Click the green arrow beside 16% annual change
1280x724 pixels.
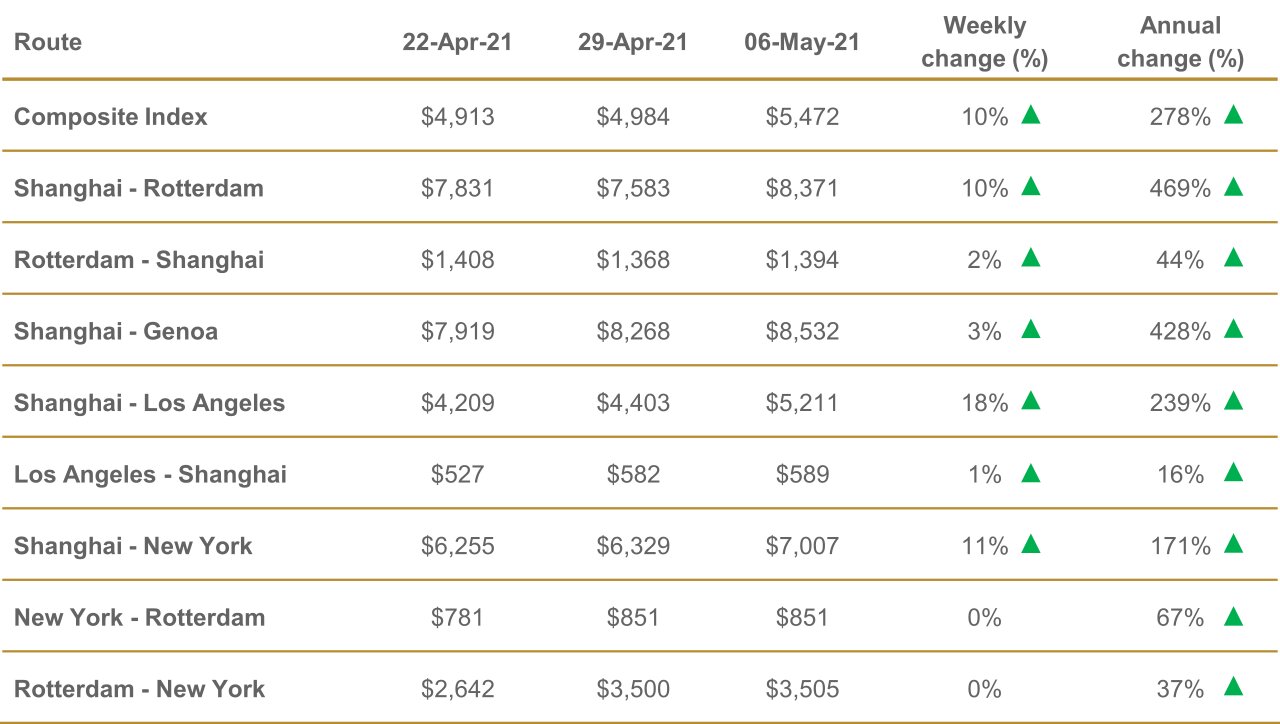click(1233, 473)
